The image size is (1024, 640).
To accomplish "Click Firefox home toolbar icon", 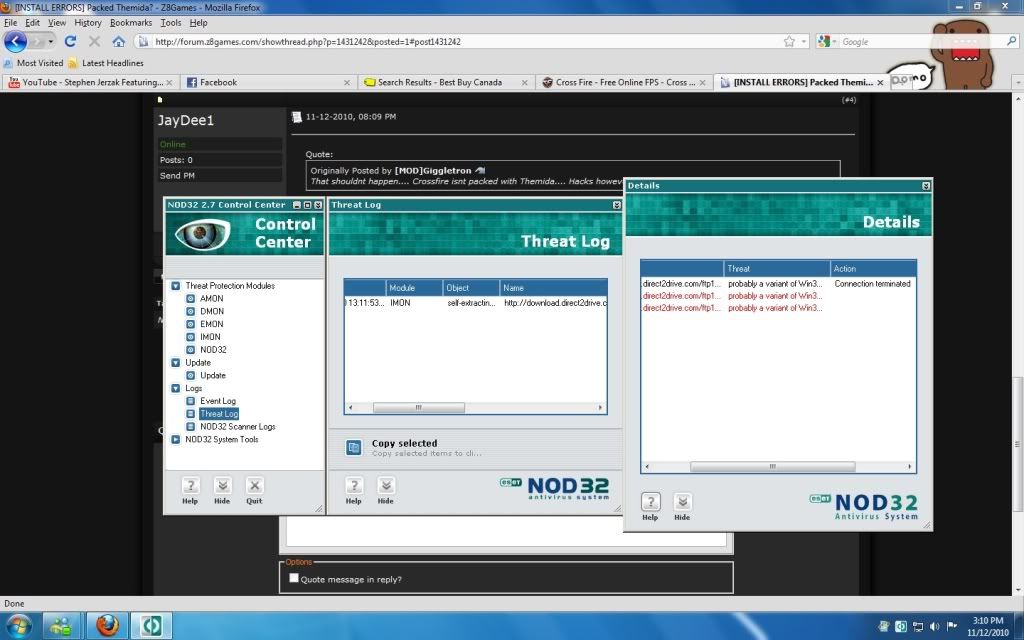I will click(119, 42).
